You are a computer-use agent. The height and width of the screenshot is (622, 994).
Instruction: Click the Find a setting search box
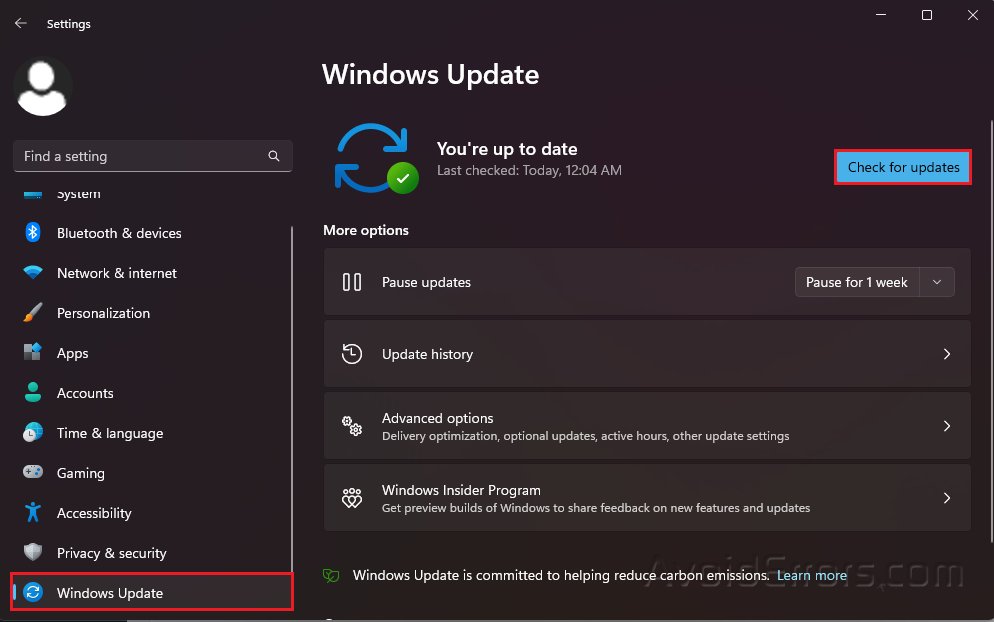pyautogui.click(x=140, y=156)
